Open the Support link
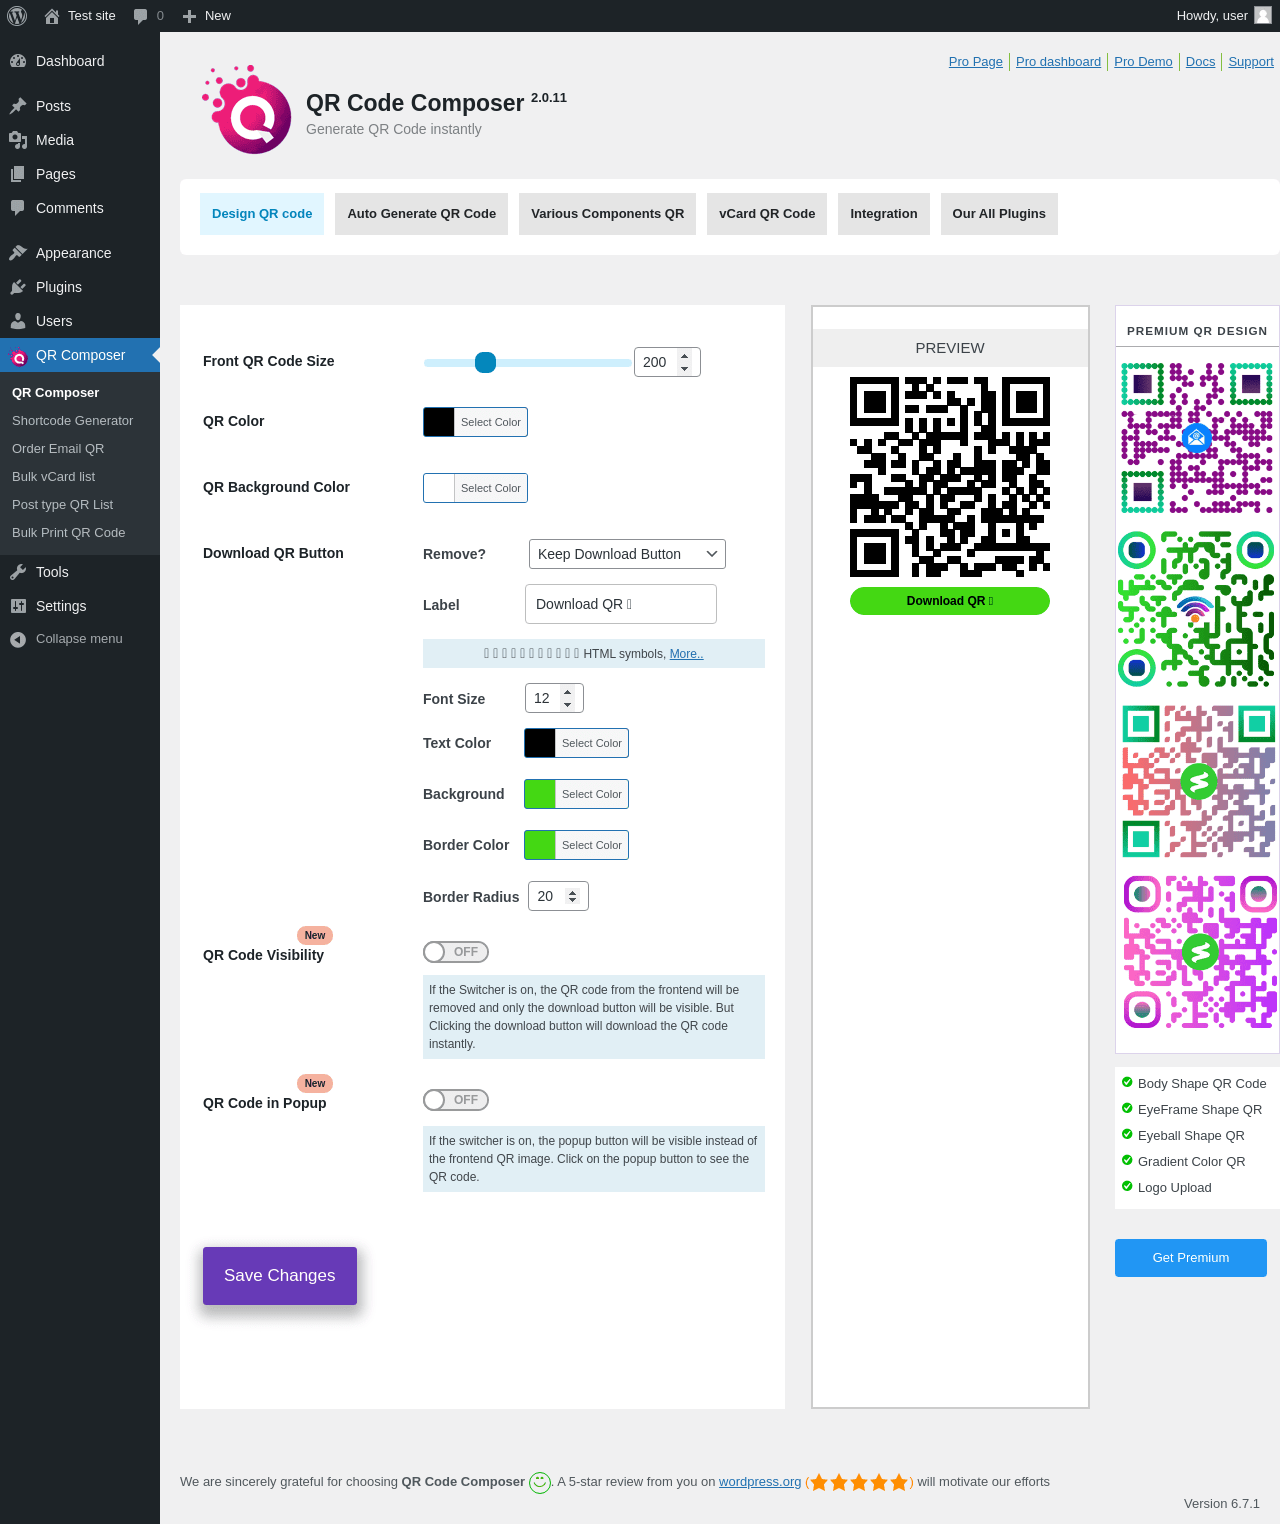The height and width of the screenshot is (1524, 1280). [x=1251, y=62]
